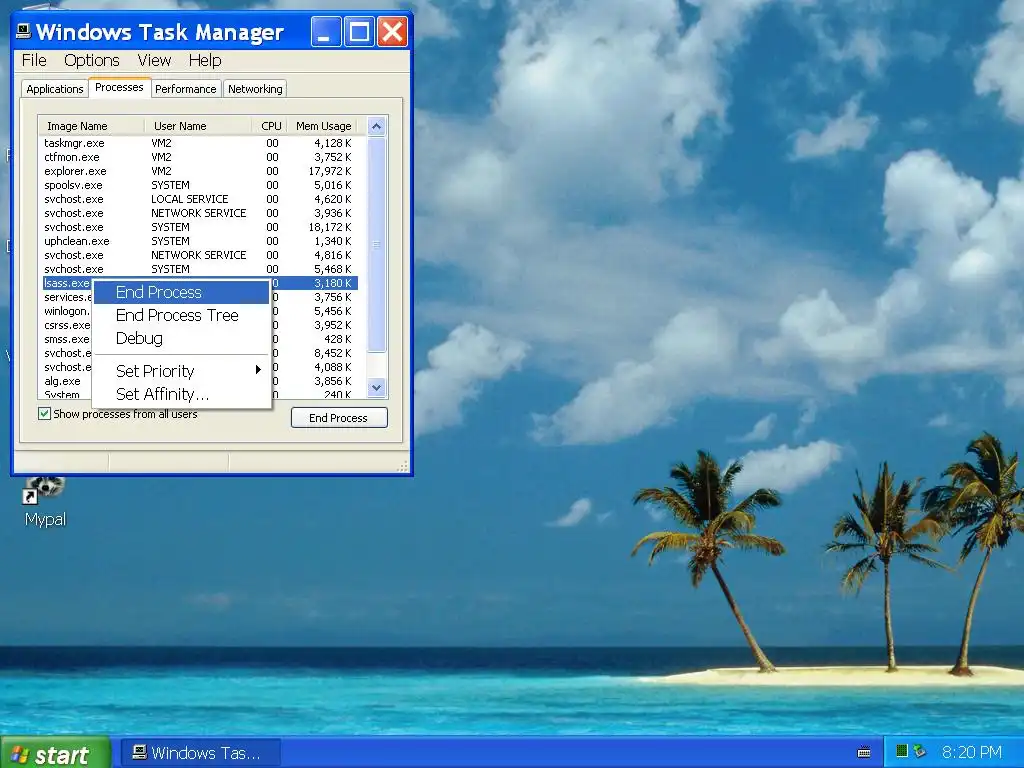Screen dimensions: 1024x768
Task: Sort by the Image Name column header
Action: click(x=91, y=126)
